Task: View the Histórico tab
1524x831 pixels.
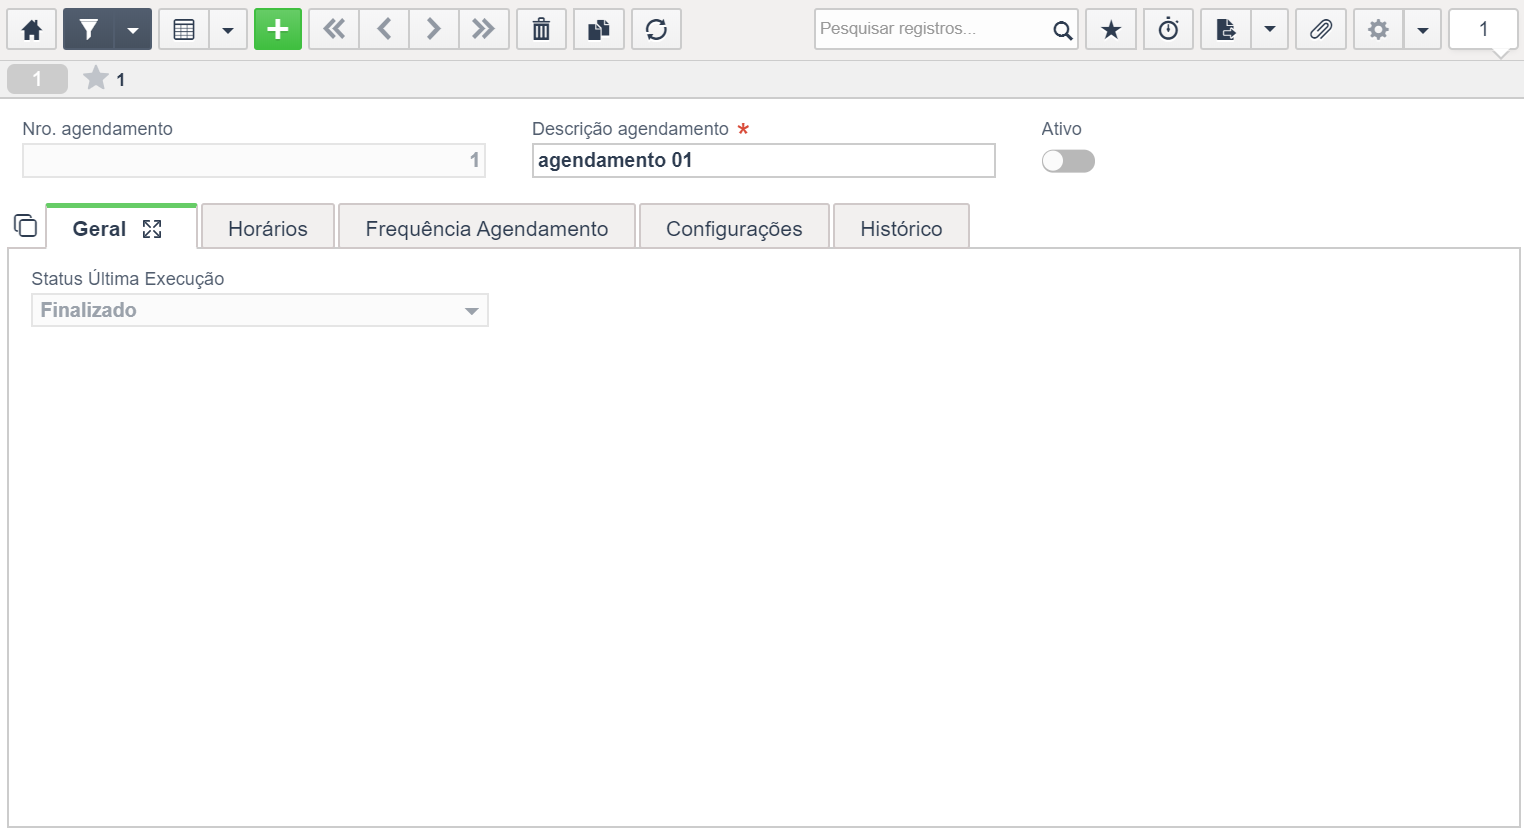Action: click(x=901, y=228)
